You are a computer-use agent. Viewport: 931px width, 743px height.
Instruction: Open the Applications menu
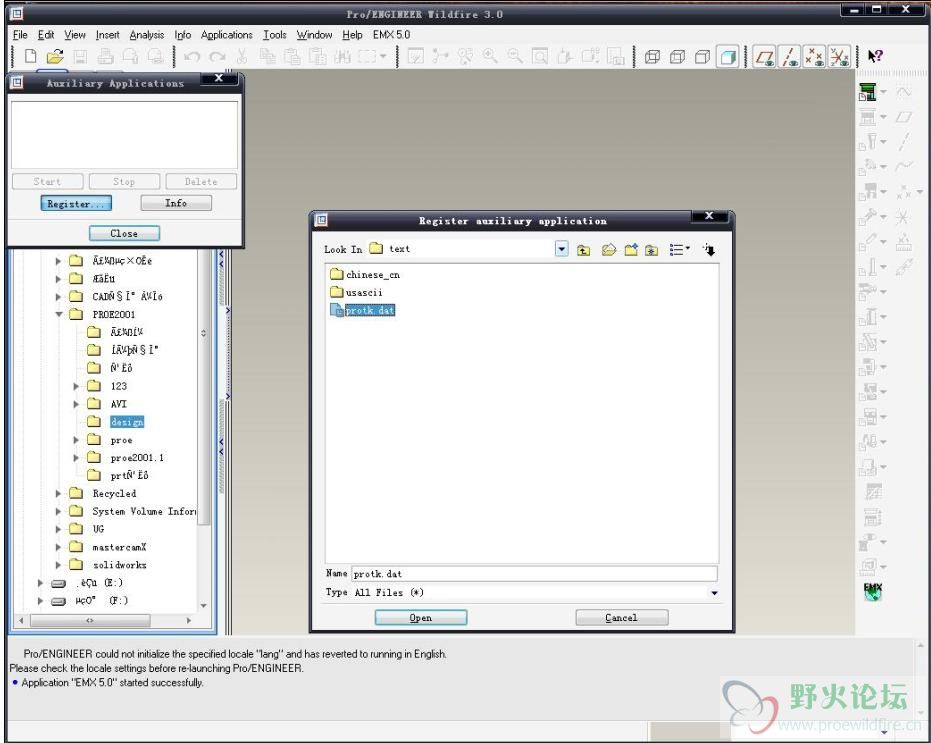(x=226, y=35)
